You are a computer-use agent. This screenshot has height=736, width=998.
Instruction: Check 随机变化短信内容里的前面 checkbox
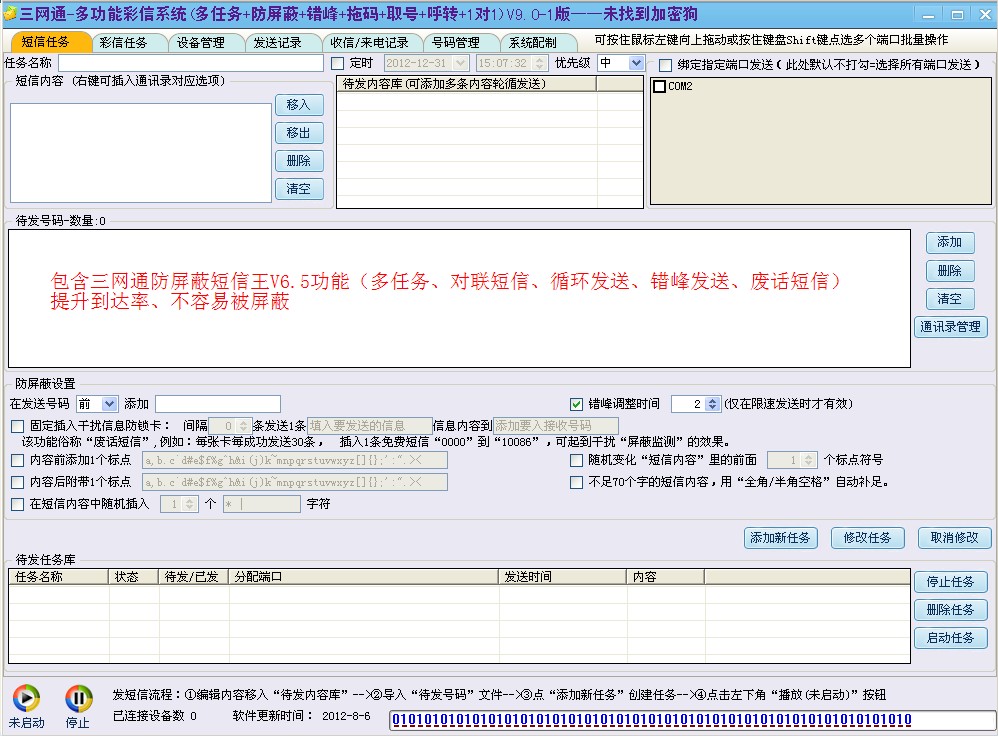click(577, 460)
